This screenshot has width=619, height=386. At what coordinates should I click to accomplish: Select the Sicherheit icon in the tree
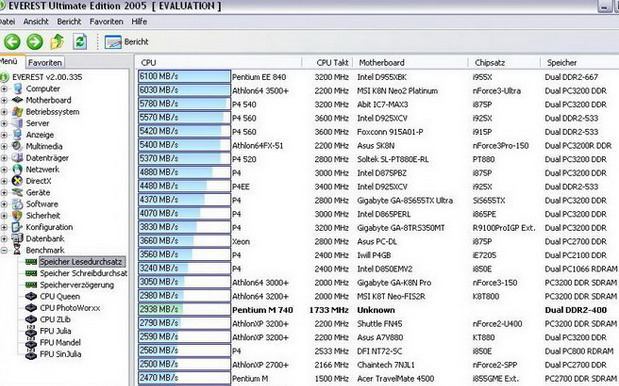click(18, 215)
